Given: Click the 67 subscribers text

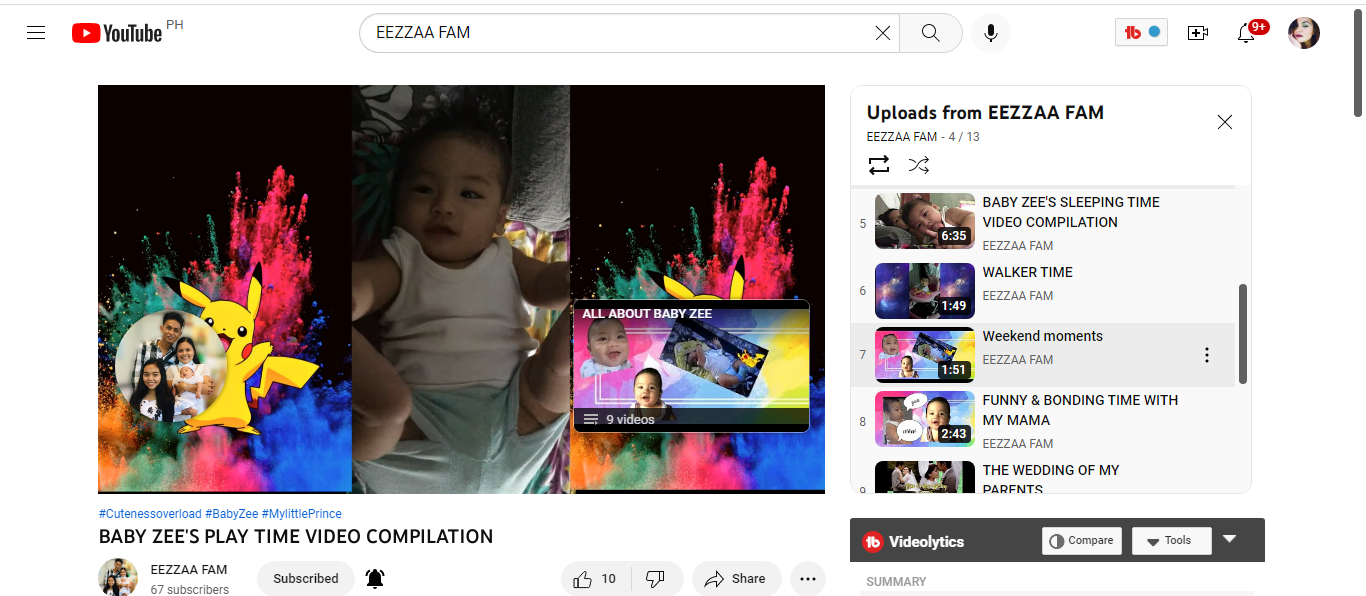Looking at the screenshot, I should coord(189,590).
